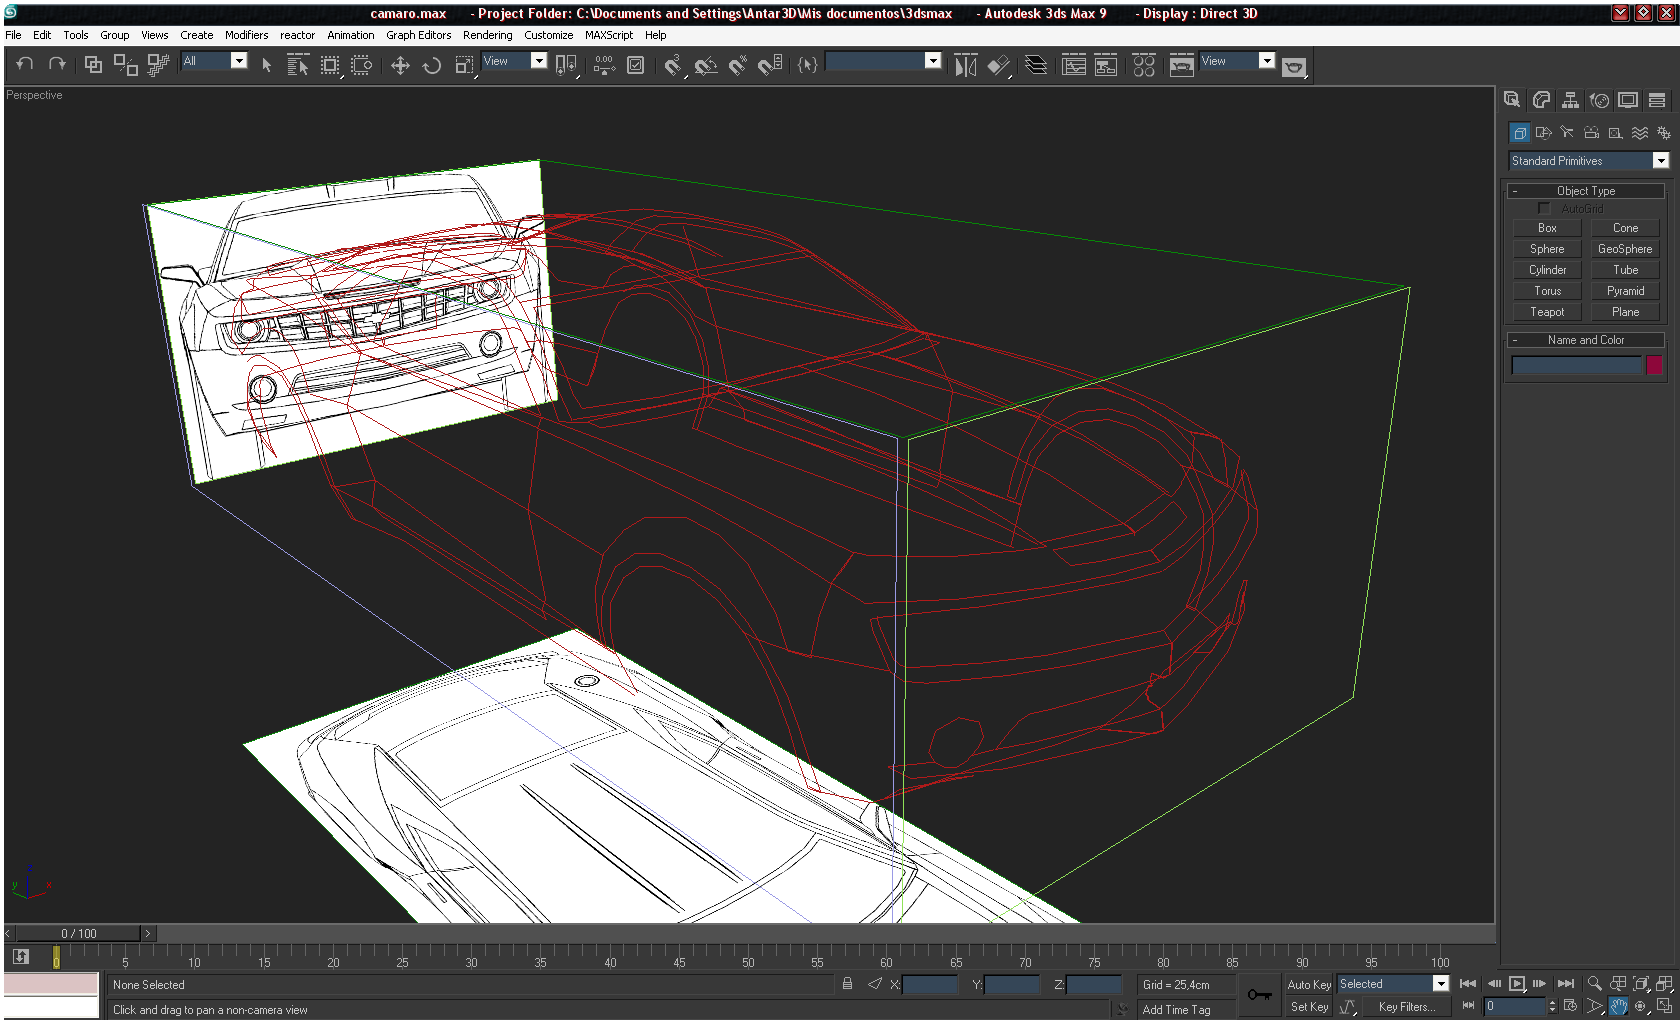Select the Move tool icon

(400, 65)
